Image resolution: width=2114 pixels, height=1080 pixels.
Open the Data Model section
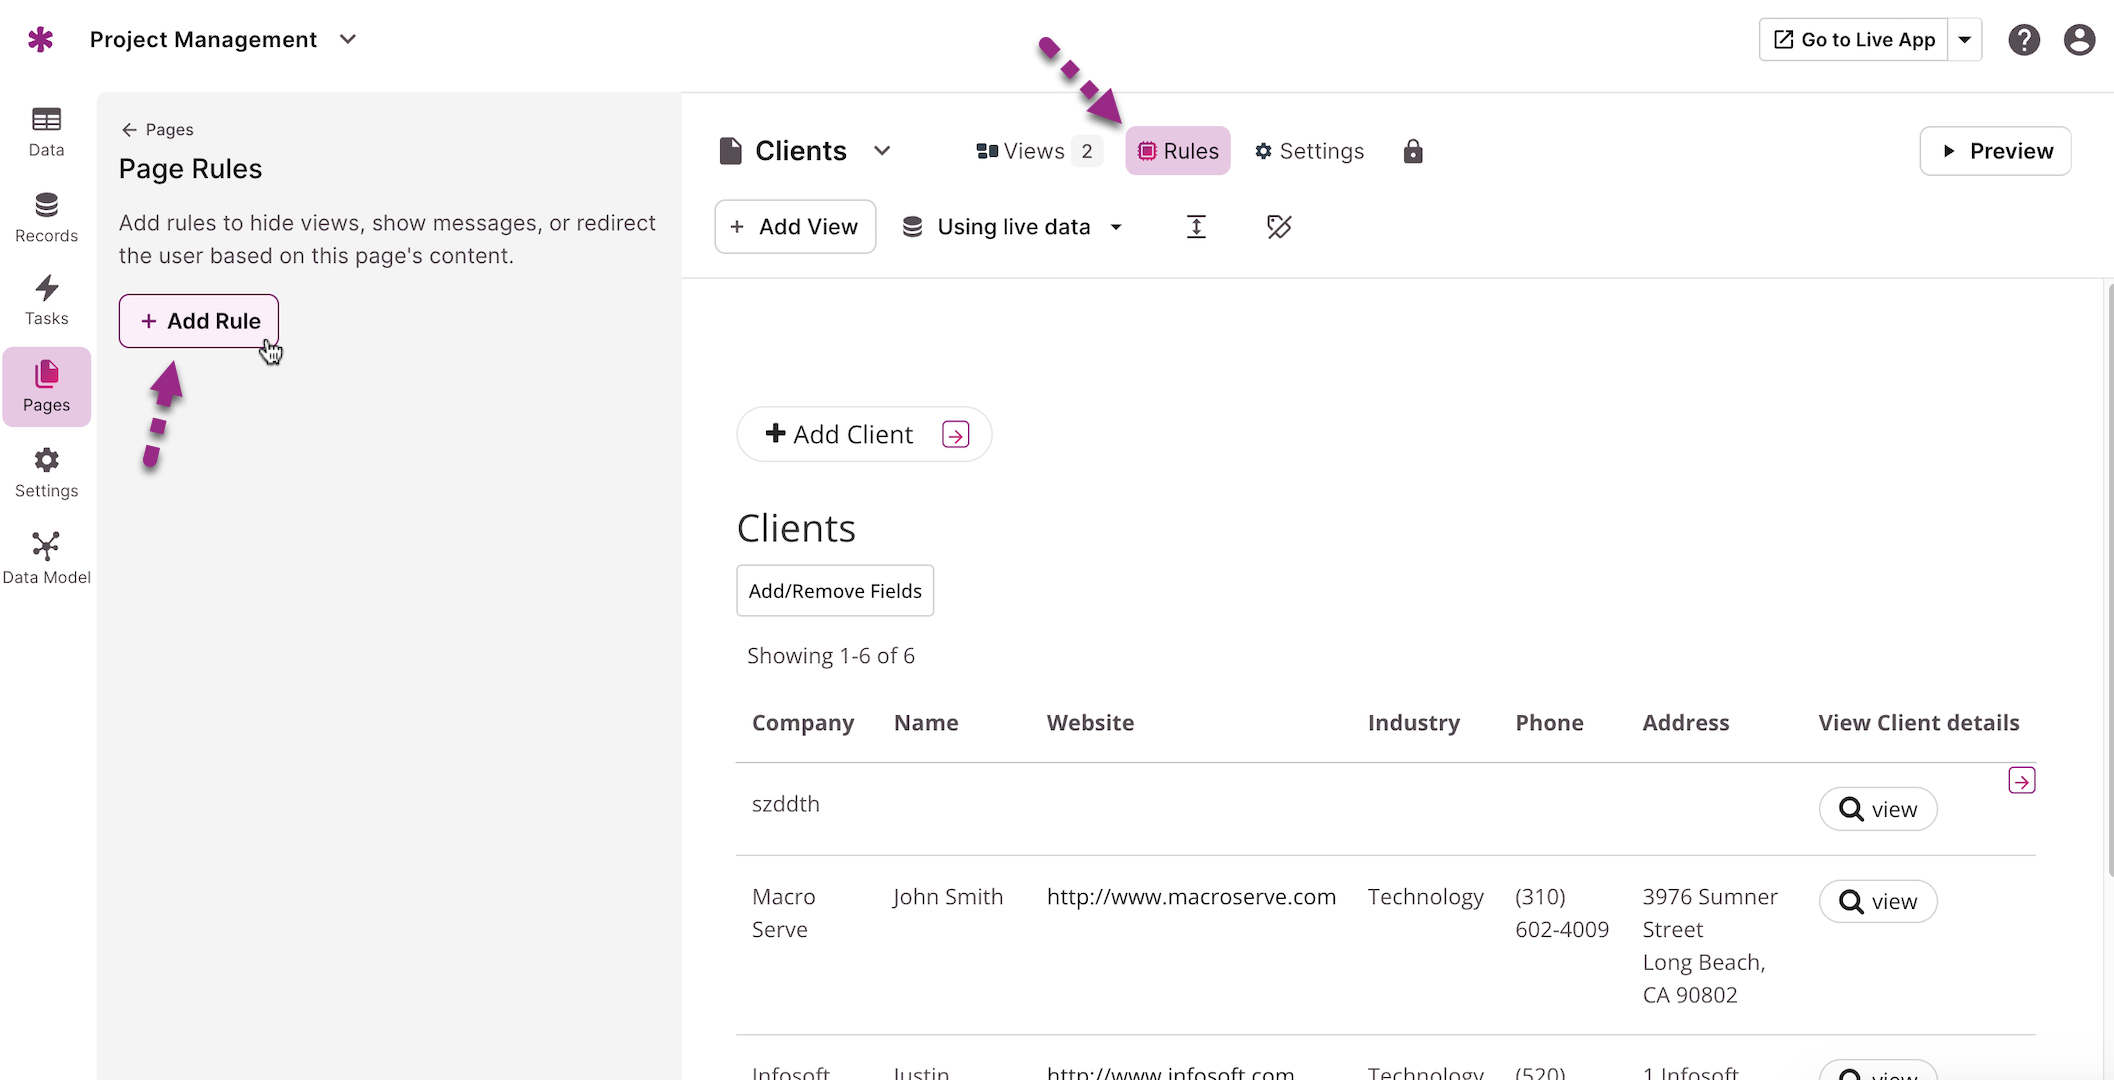click(x=46, y=559)
